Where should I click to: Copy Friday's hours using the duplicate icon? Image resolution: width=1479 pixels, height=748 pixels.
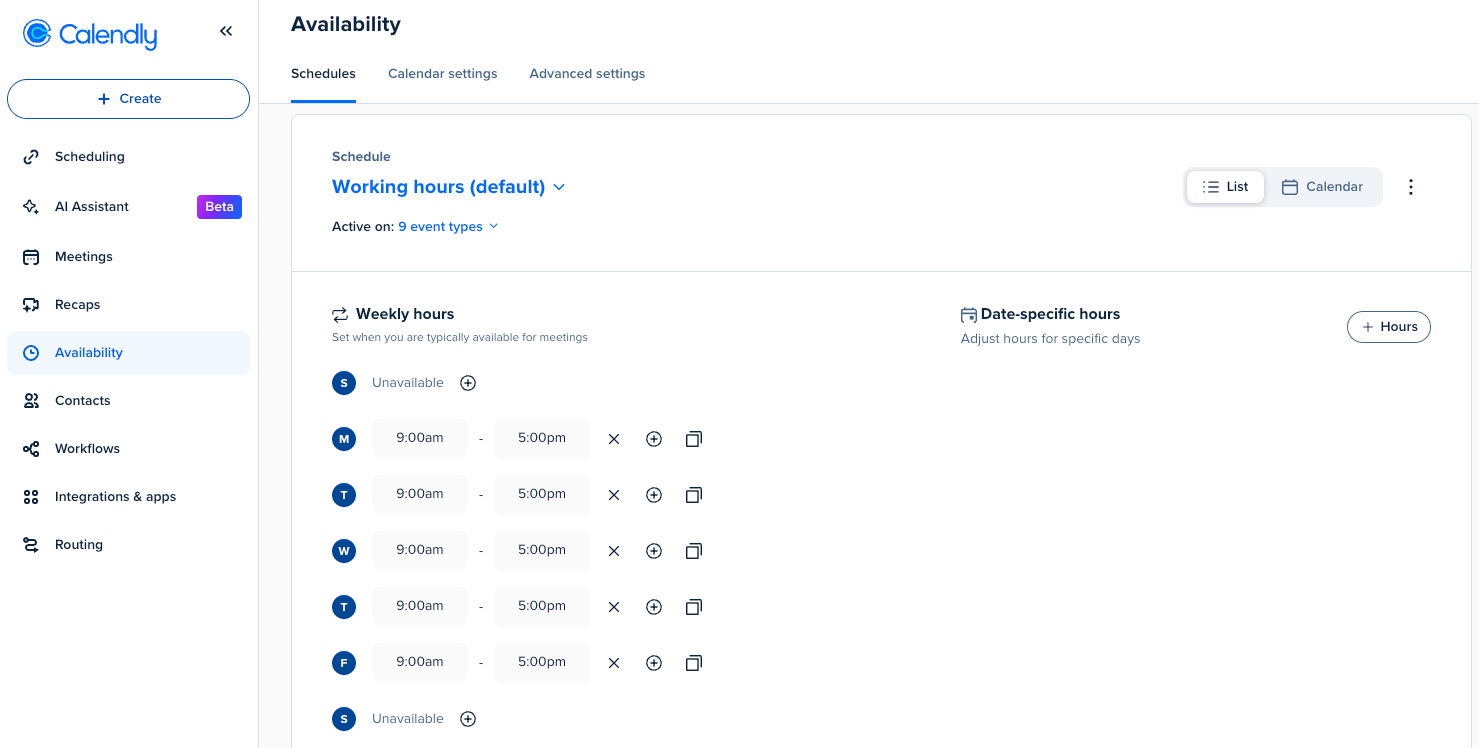tap(694, 663)
